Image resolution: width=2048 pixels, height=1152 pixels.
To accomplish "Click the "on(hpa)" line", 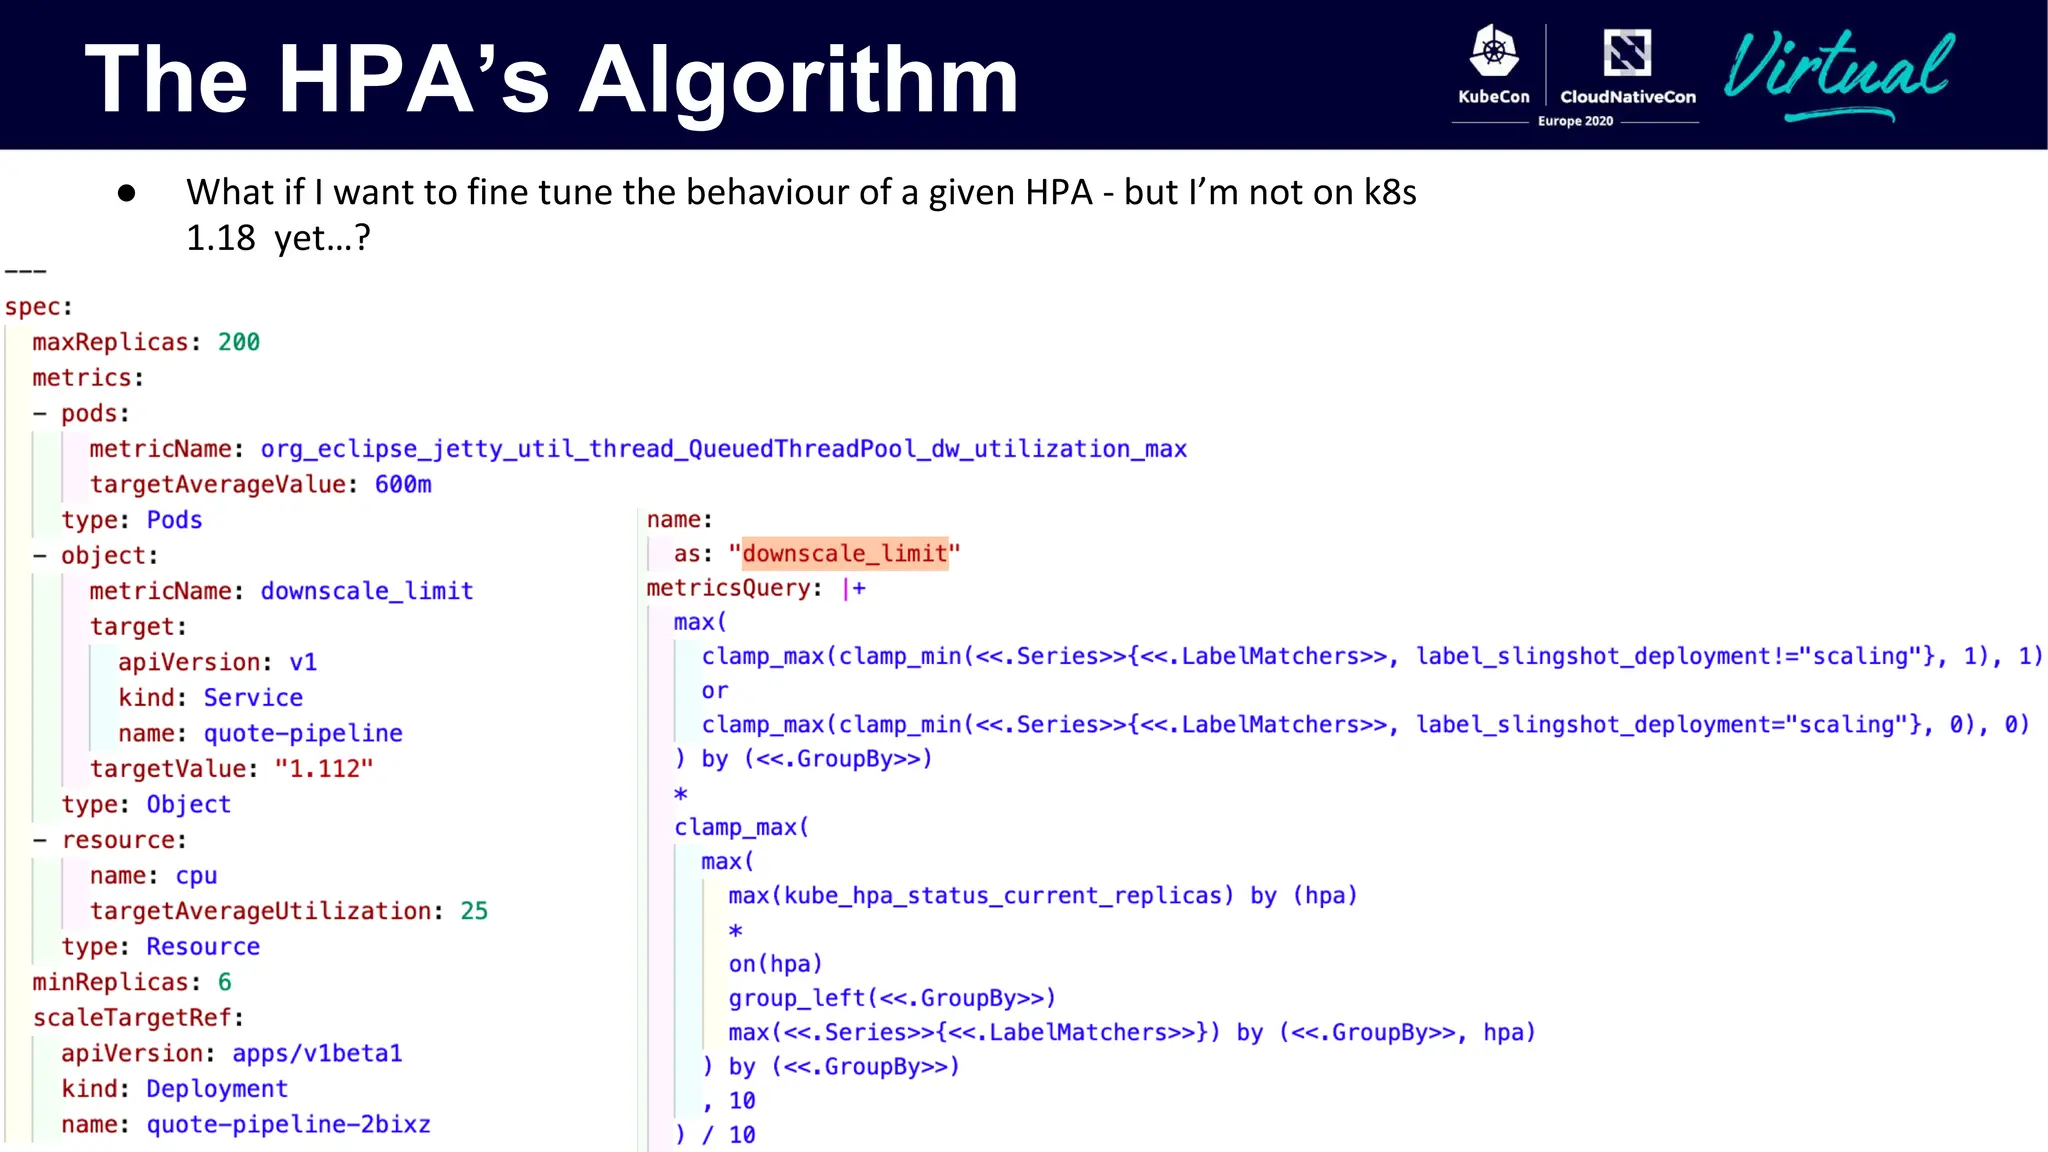I will click(775, 964).
